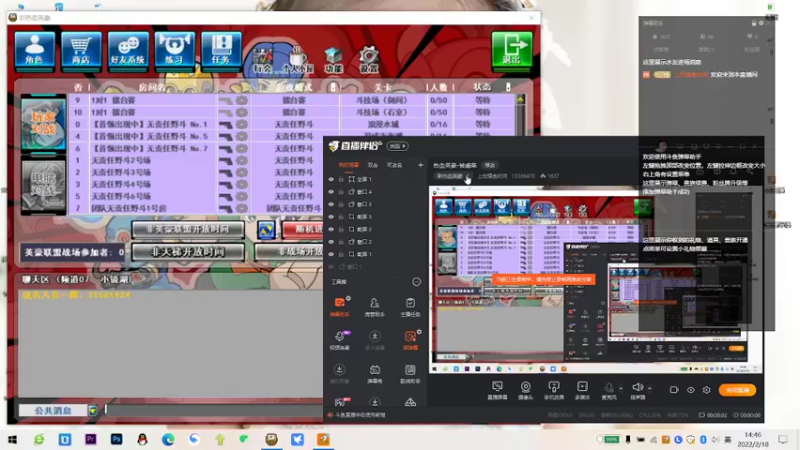Open the 好友系统 friends system
800x450 pixels.
[128, 50]
